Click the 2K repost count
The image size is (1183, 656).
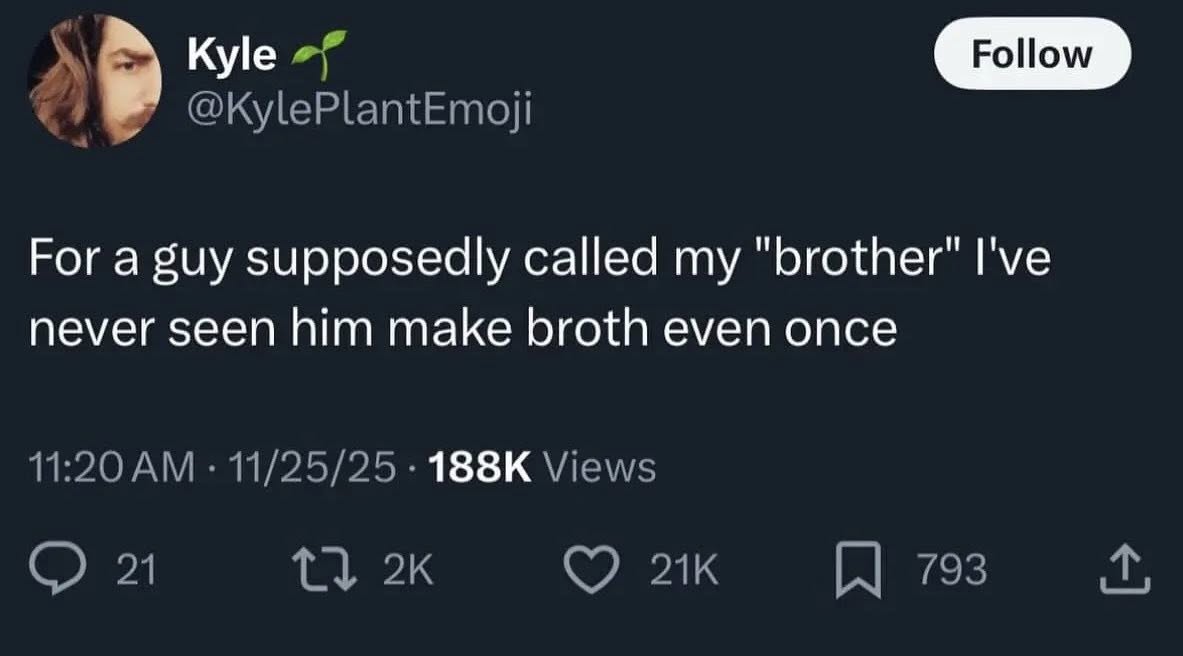[409, 570]
